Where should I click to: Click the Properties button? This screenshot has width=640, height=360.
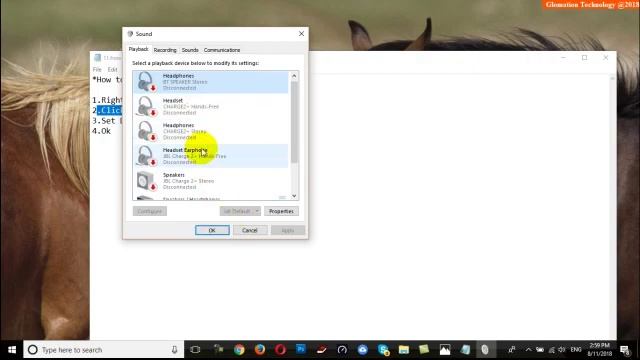281,211
